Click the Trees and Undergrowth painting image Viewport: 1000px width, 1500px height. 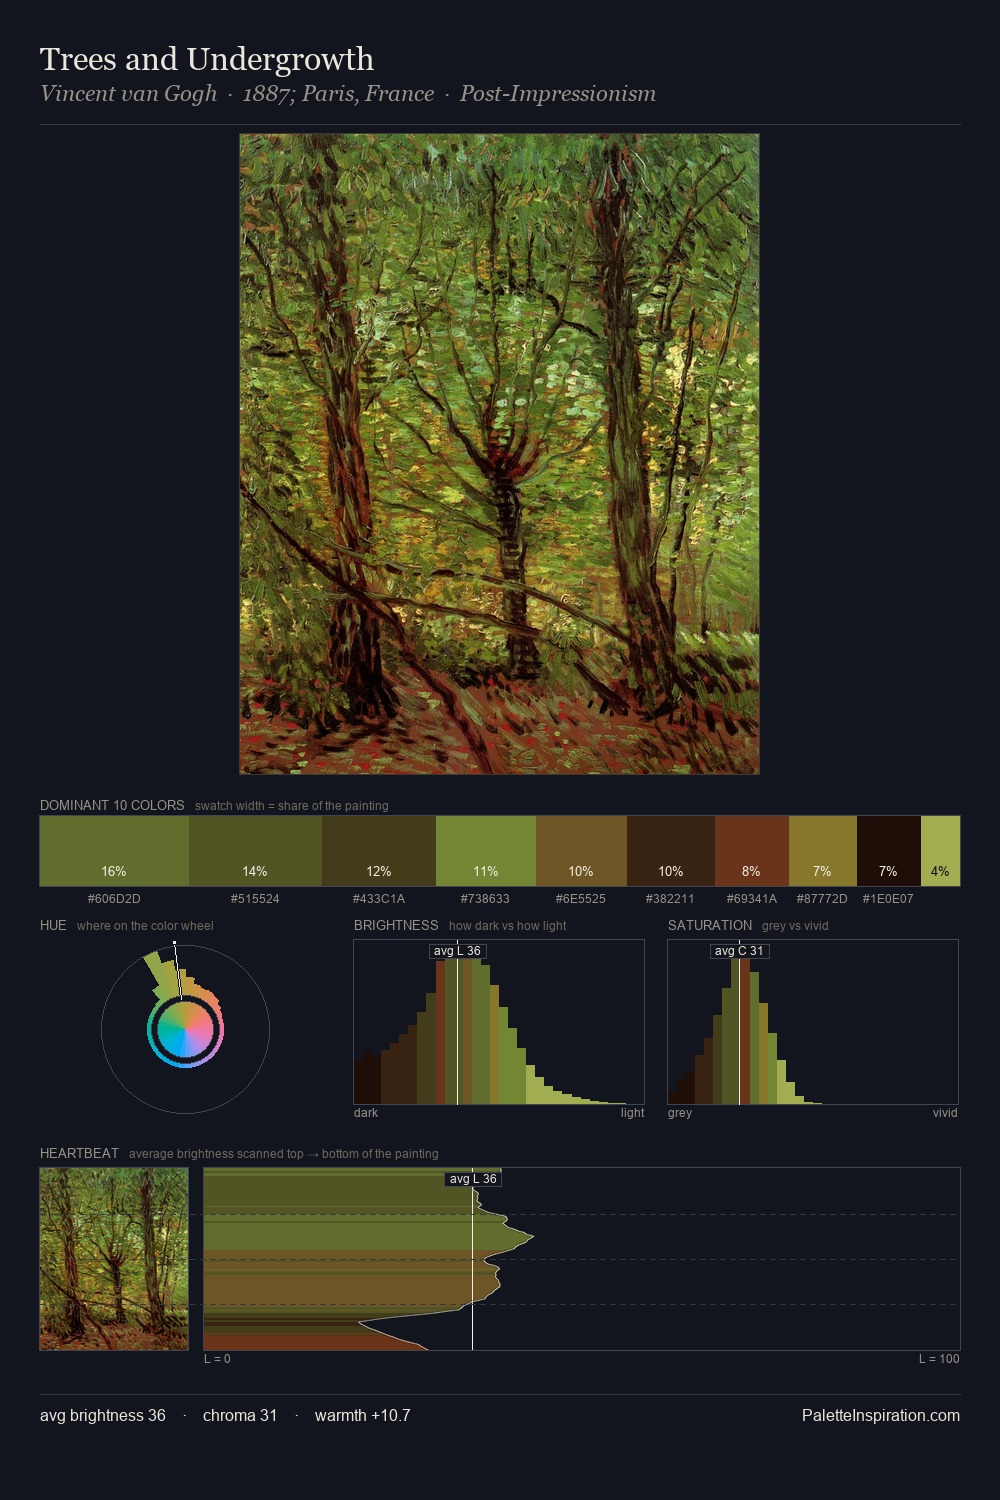tap(499, 454)
